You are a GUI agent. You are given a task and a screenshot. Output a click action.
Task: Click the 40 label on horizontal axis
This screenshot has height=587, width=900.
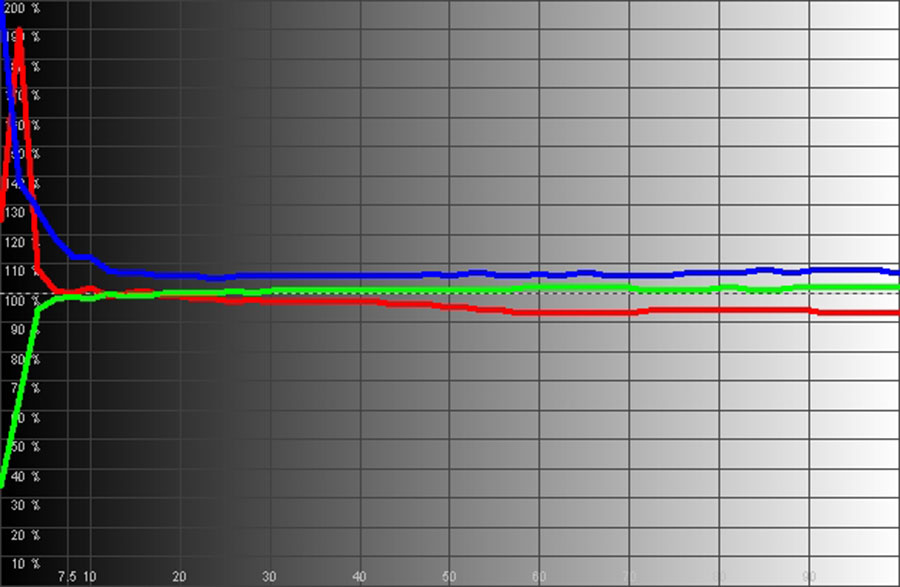[x=360, y=577]
